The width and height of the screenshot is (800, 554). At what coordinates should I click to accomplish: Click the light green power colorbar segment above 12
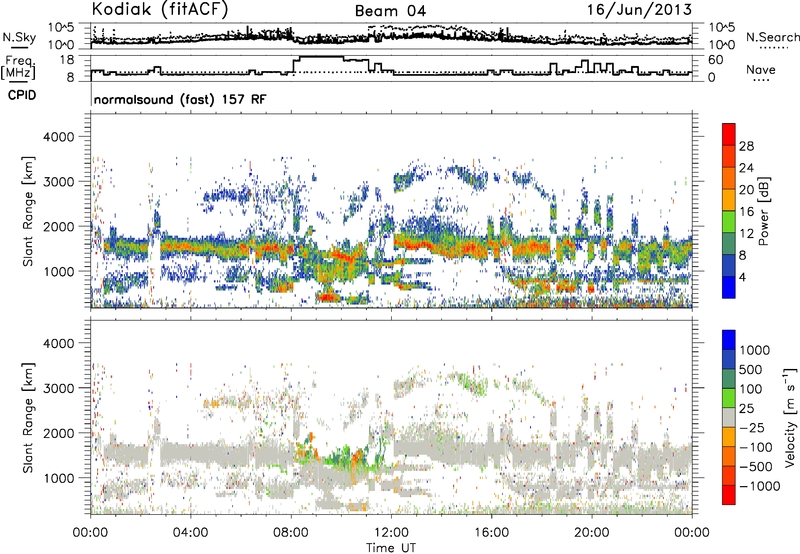(729, 221)
